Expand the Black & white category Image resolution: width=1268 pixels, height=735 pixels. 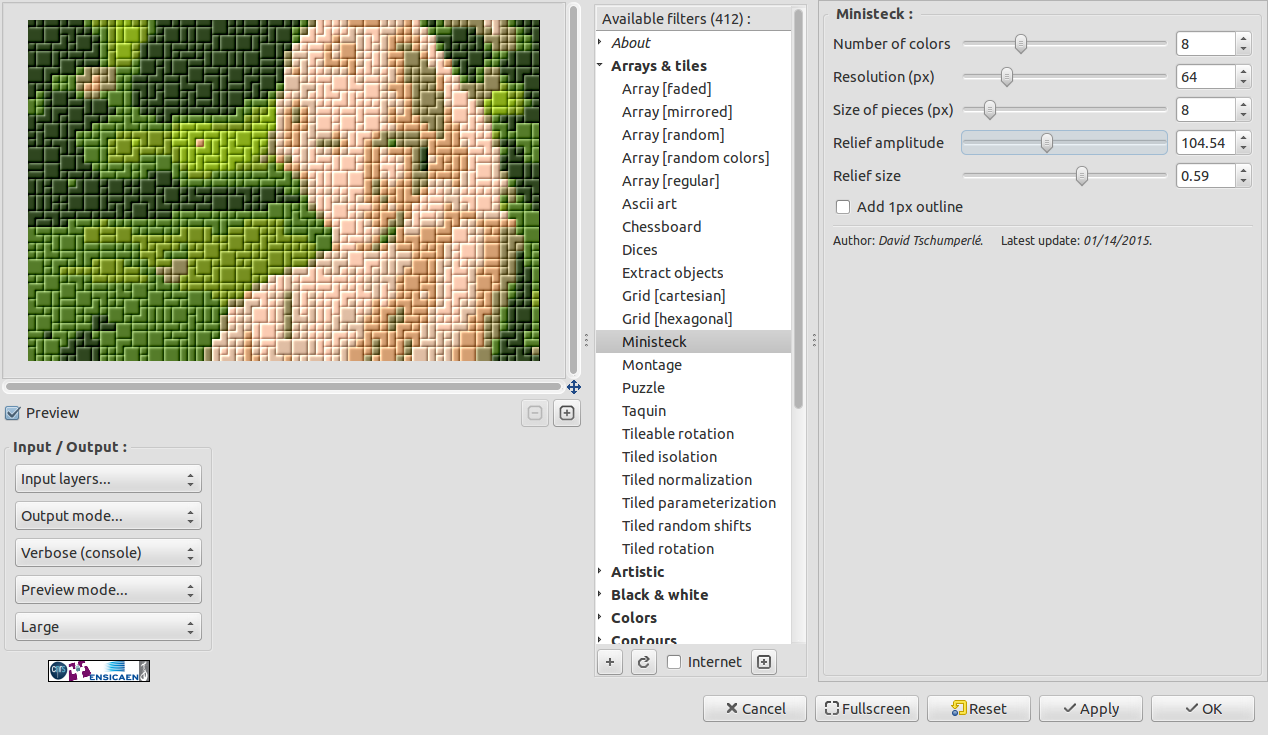point(600,595)
